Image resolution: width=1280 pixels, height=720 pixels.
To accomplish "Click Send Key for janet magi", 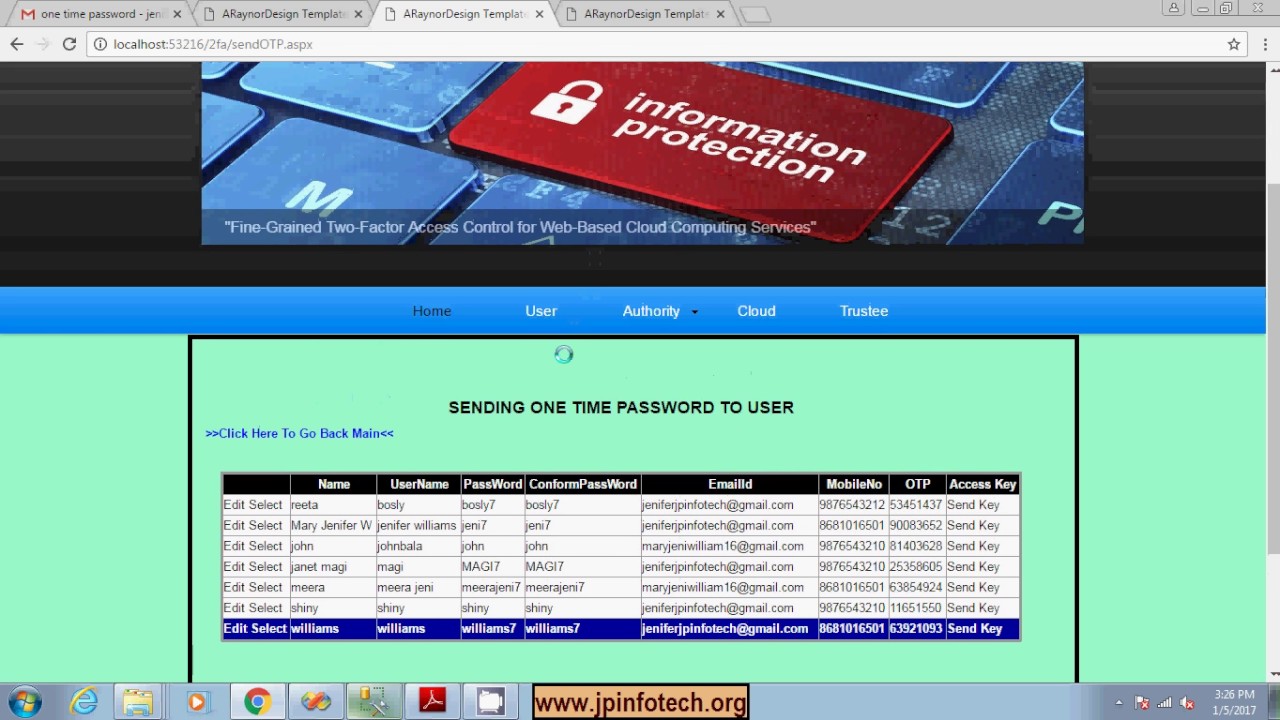I will [x=973, y=567].
